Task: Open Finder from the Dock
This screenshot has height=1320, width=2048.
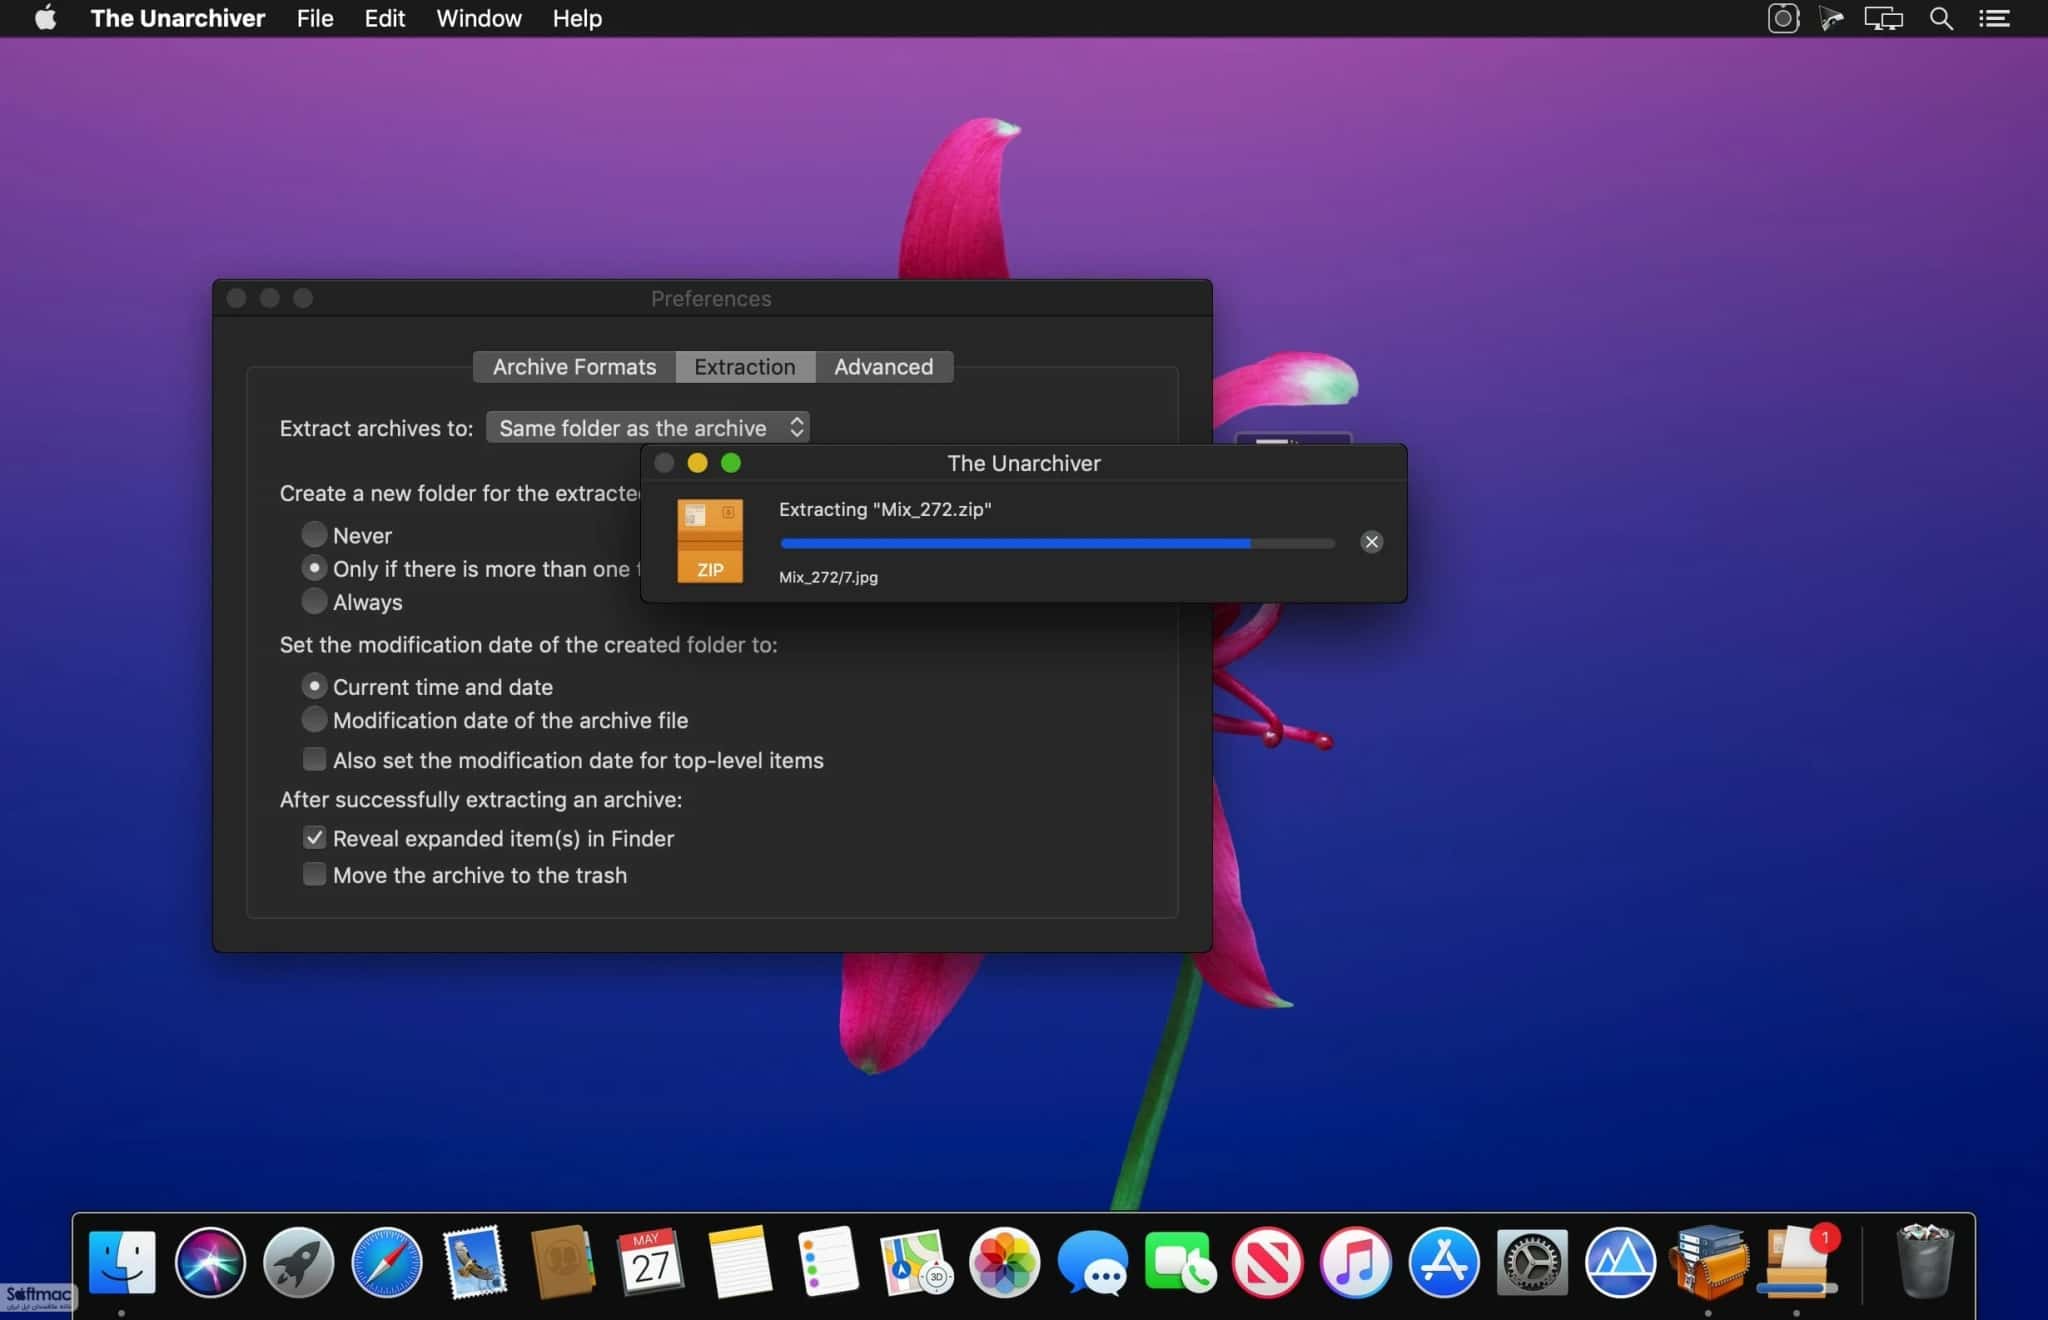Action: pos(122,1262)
